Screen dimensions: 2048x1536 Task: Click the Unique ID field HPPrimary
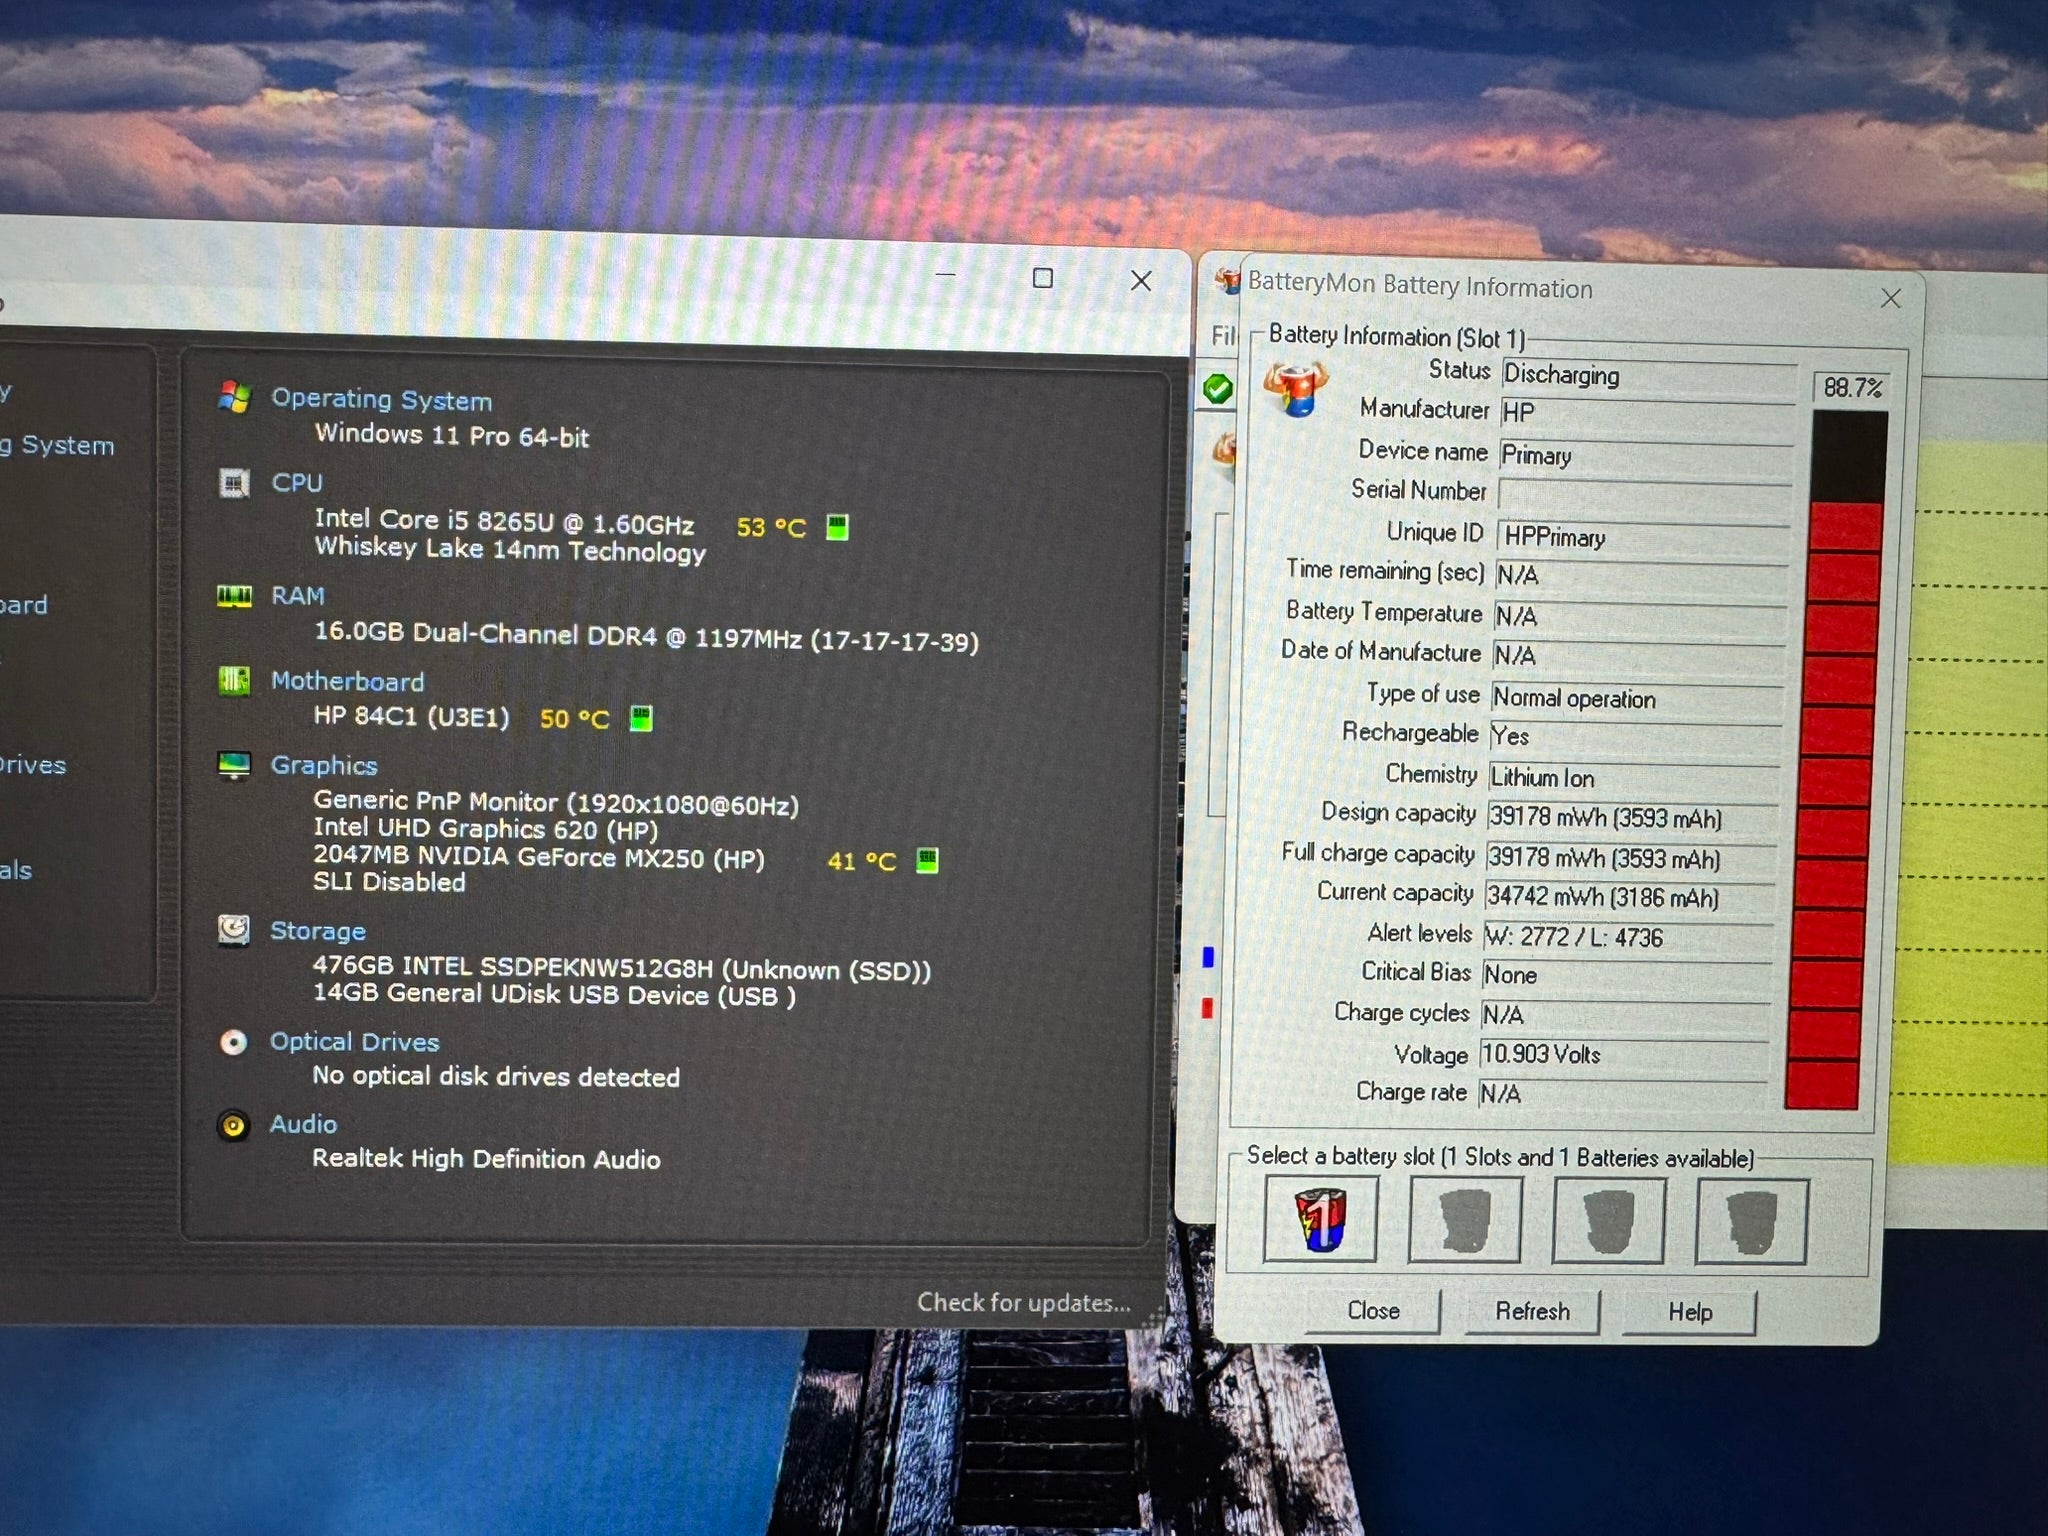point(1643,537)
